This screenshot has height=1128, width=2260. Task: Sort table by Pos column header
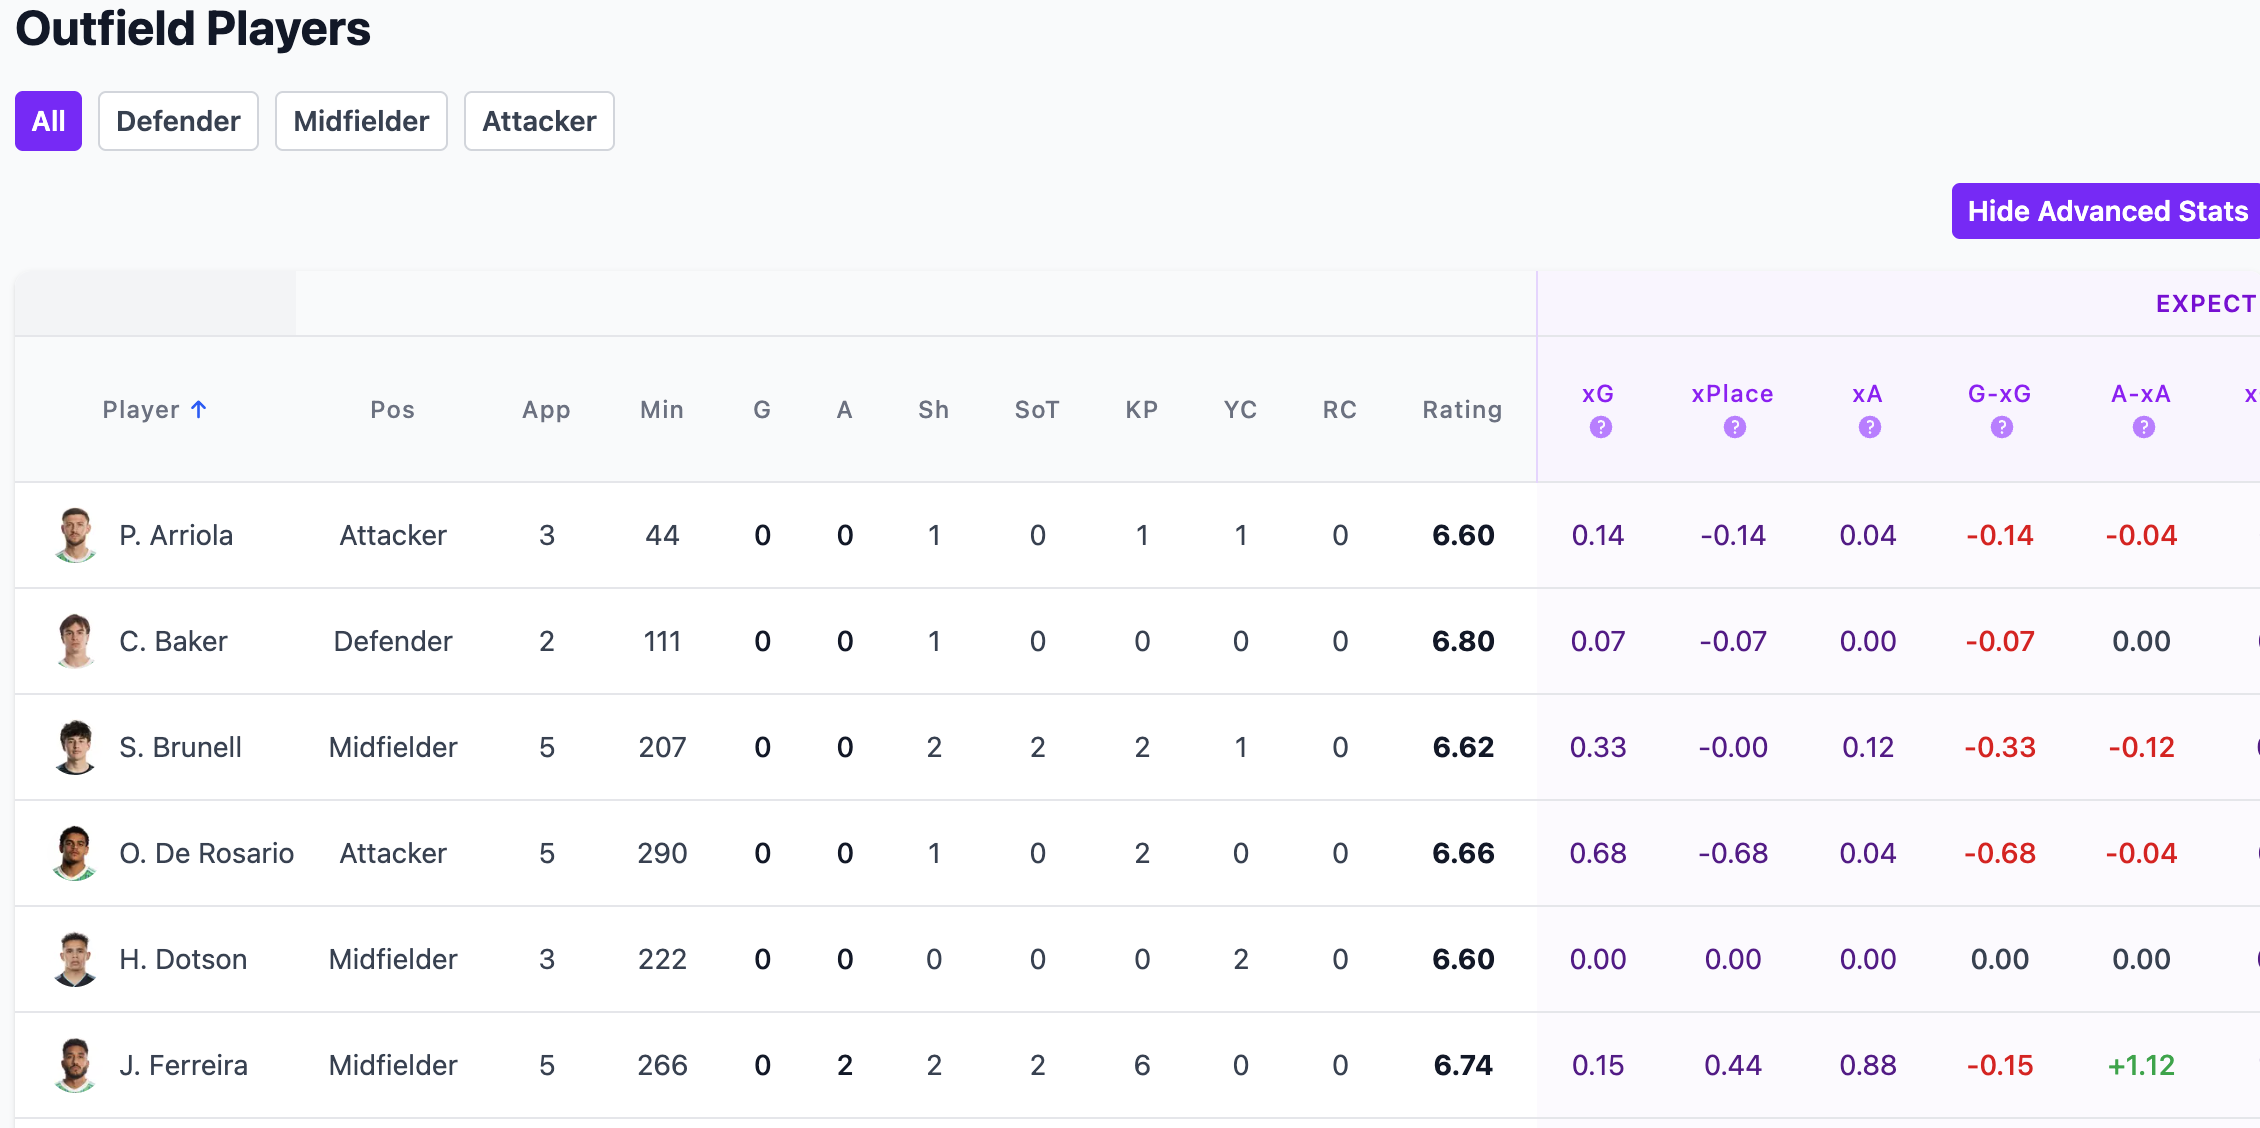[x=392, y=410]
